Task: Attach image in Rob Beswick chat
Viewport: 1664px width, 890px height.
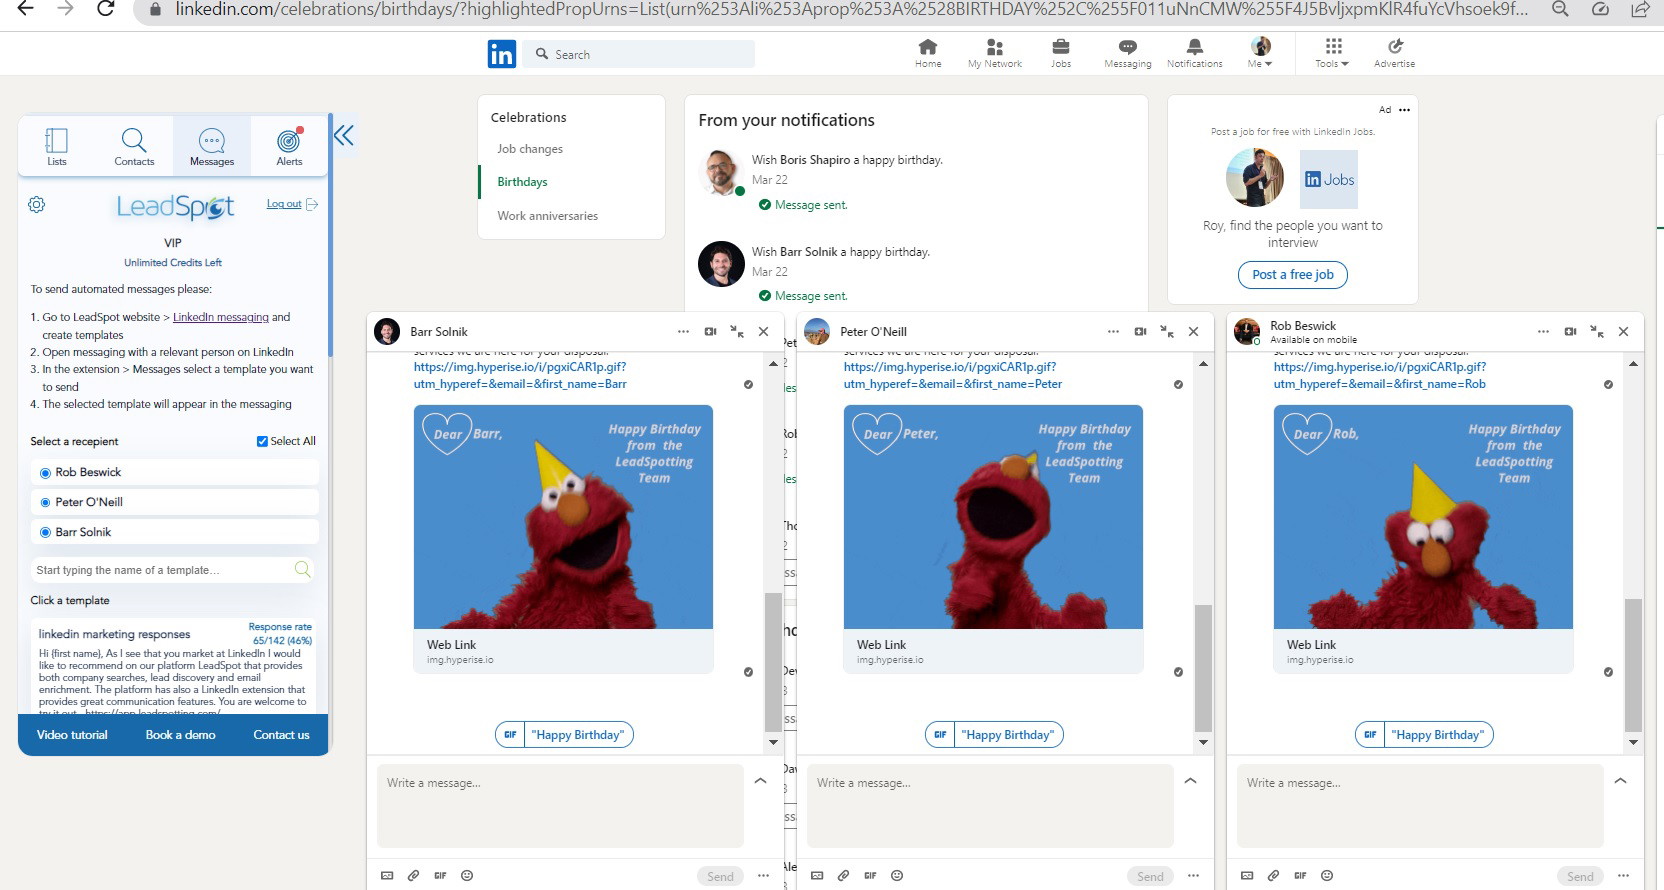Action: tap(1247, 876)
